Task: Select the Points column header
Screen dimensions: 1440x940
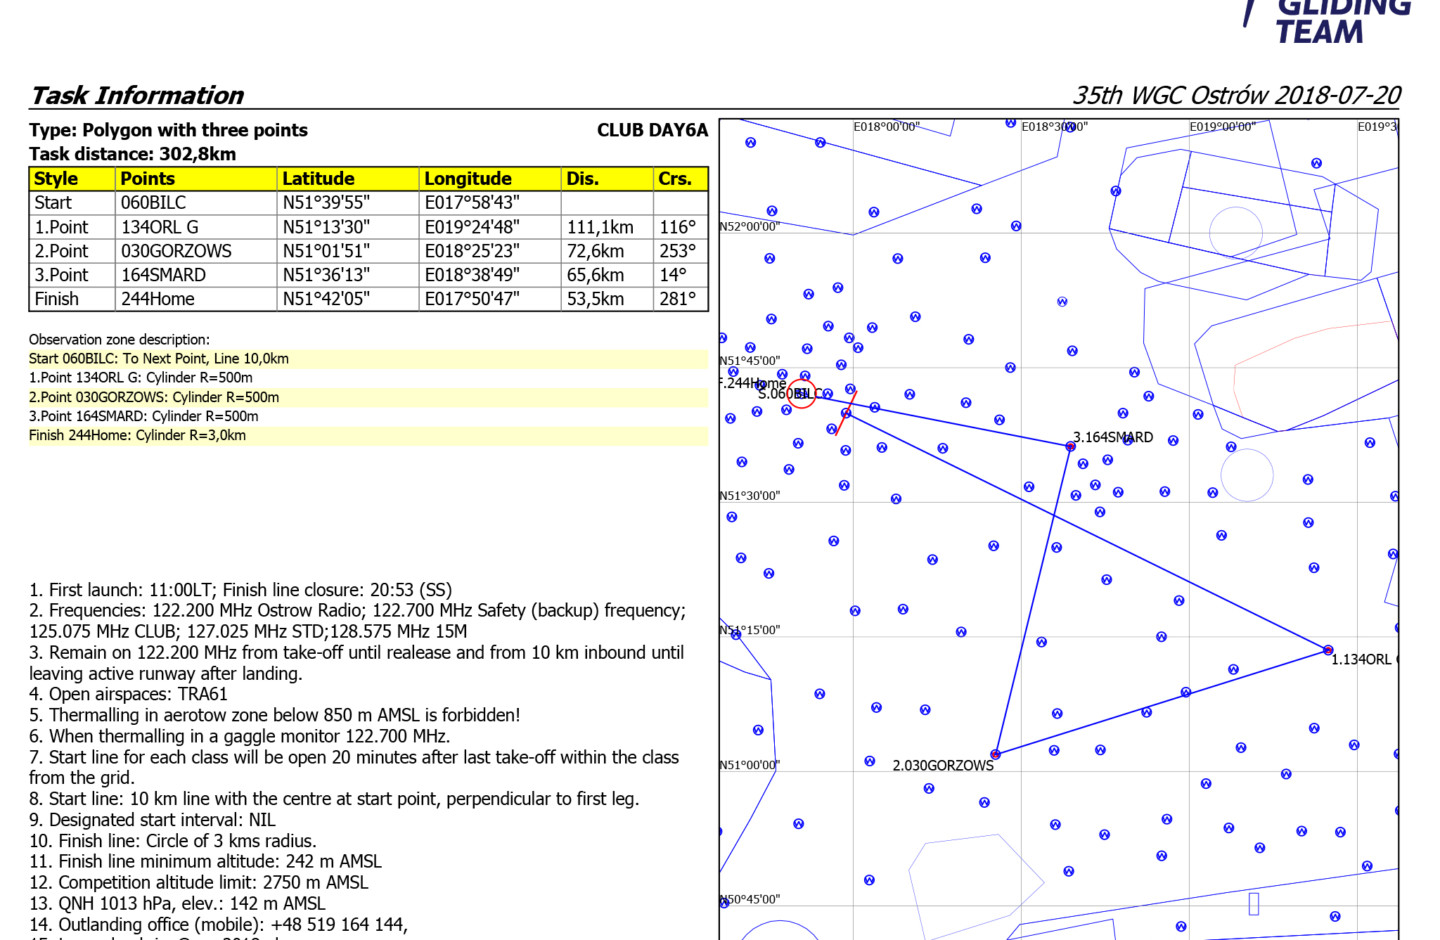Action: (x=147, y=179)
